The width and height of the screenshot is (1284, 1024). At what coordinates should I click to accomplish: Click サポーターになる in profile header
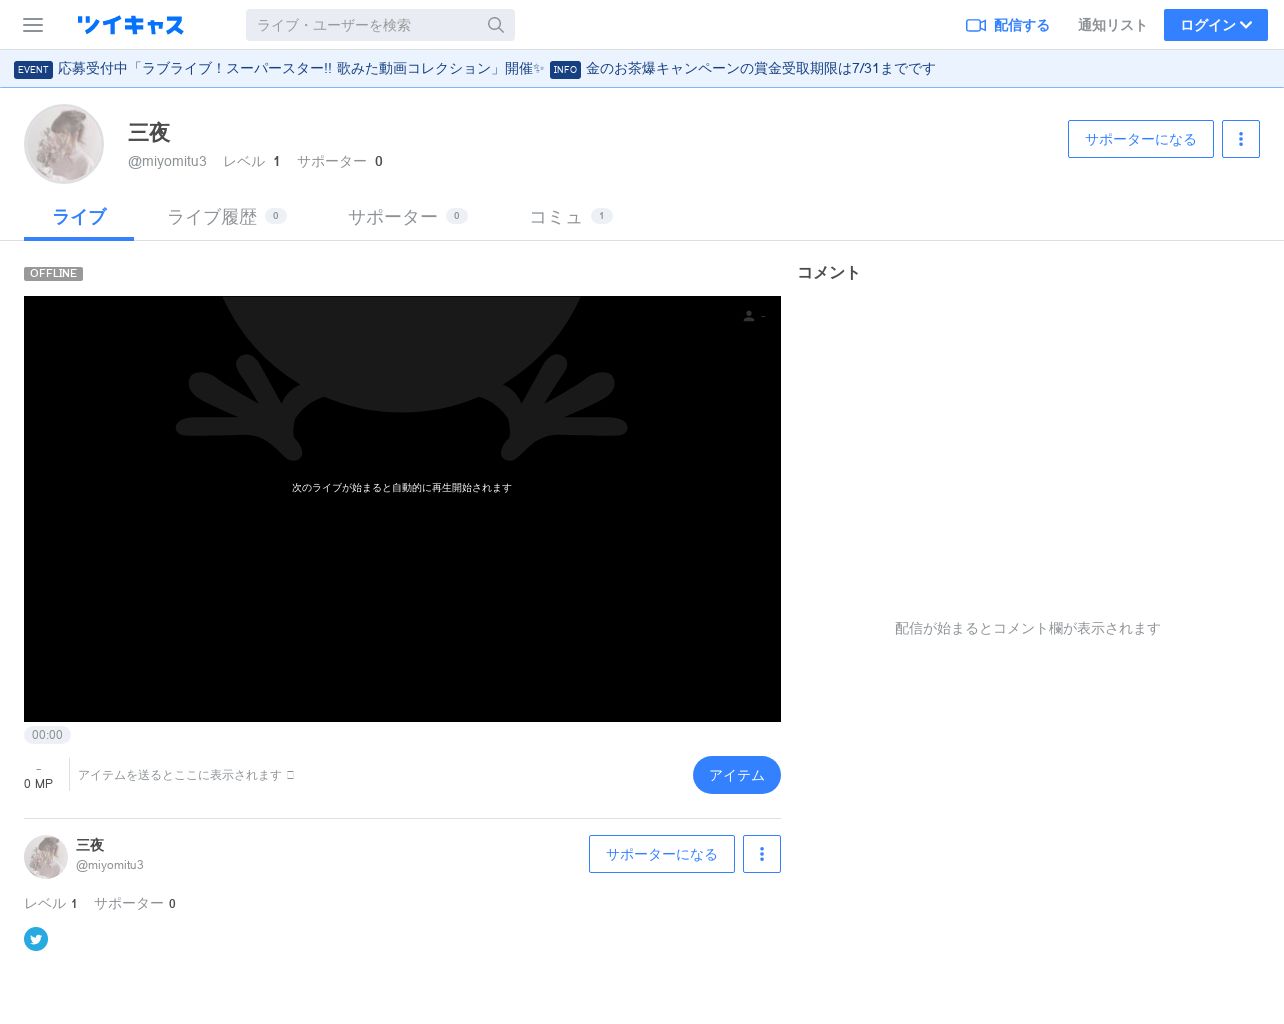pos(1141,139)
